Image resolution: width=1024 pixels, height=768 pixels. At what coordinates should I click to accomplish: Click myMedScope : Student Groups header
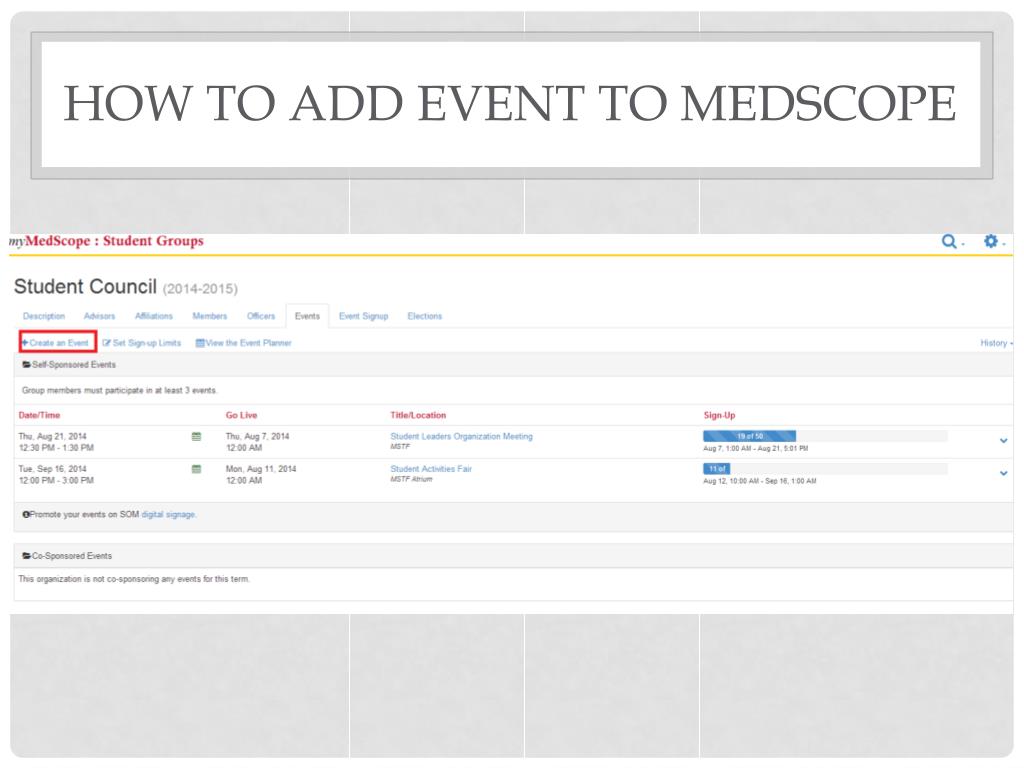106,241
